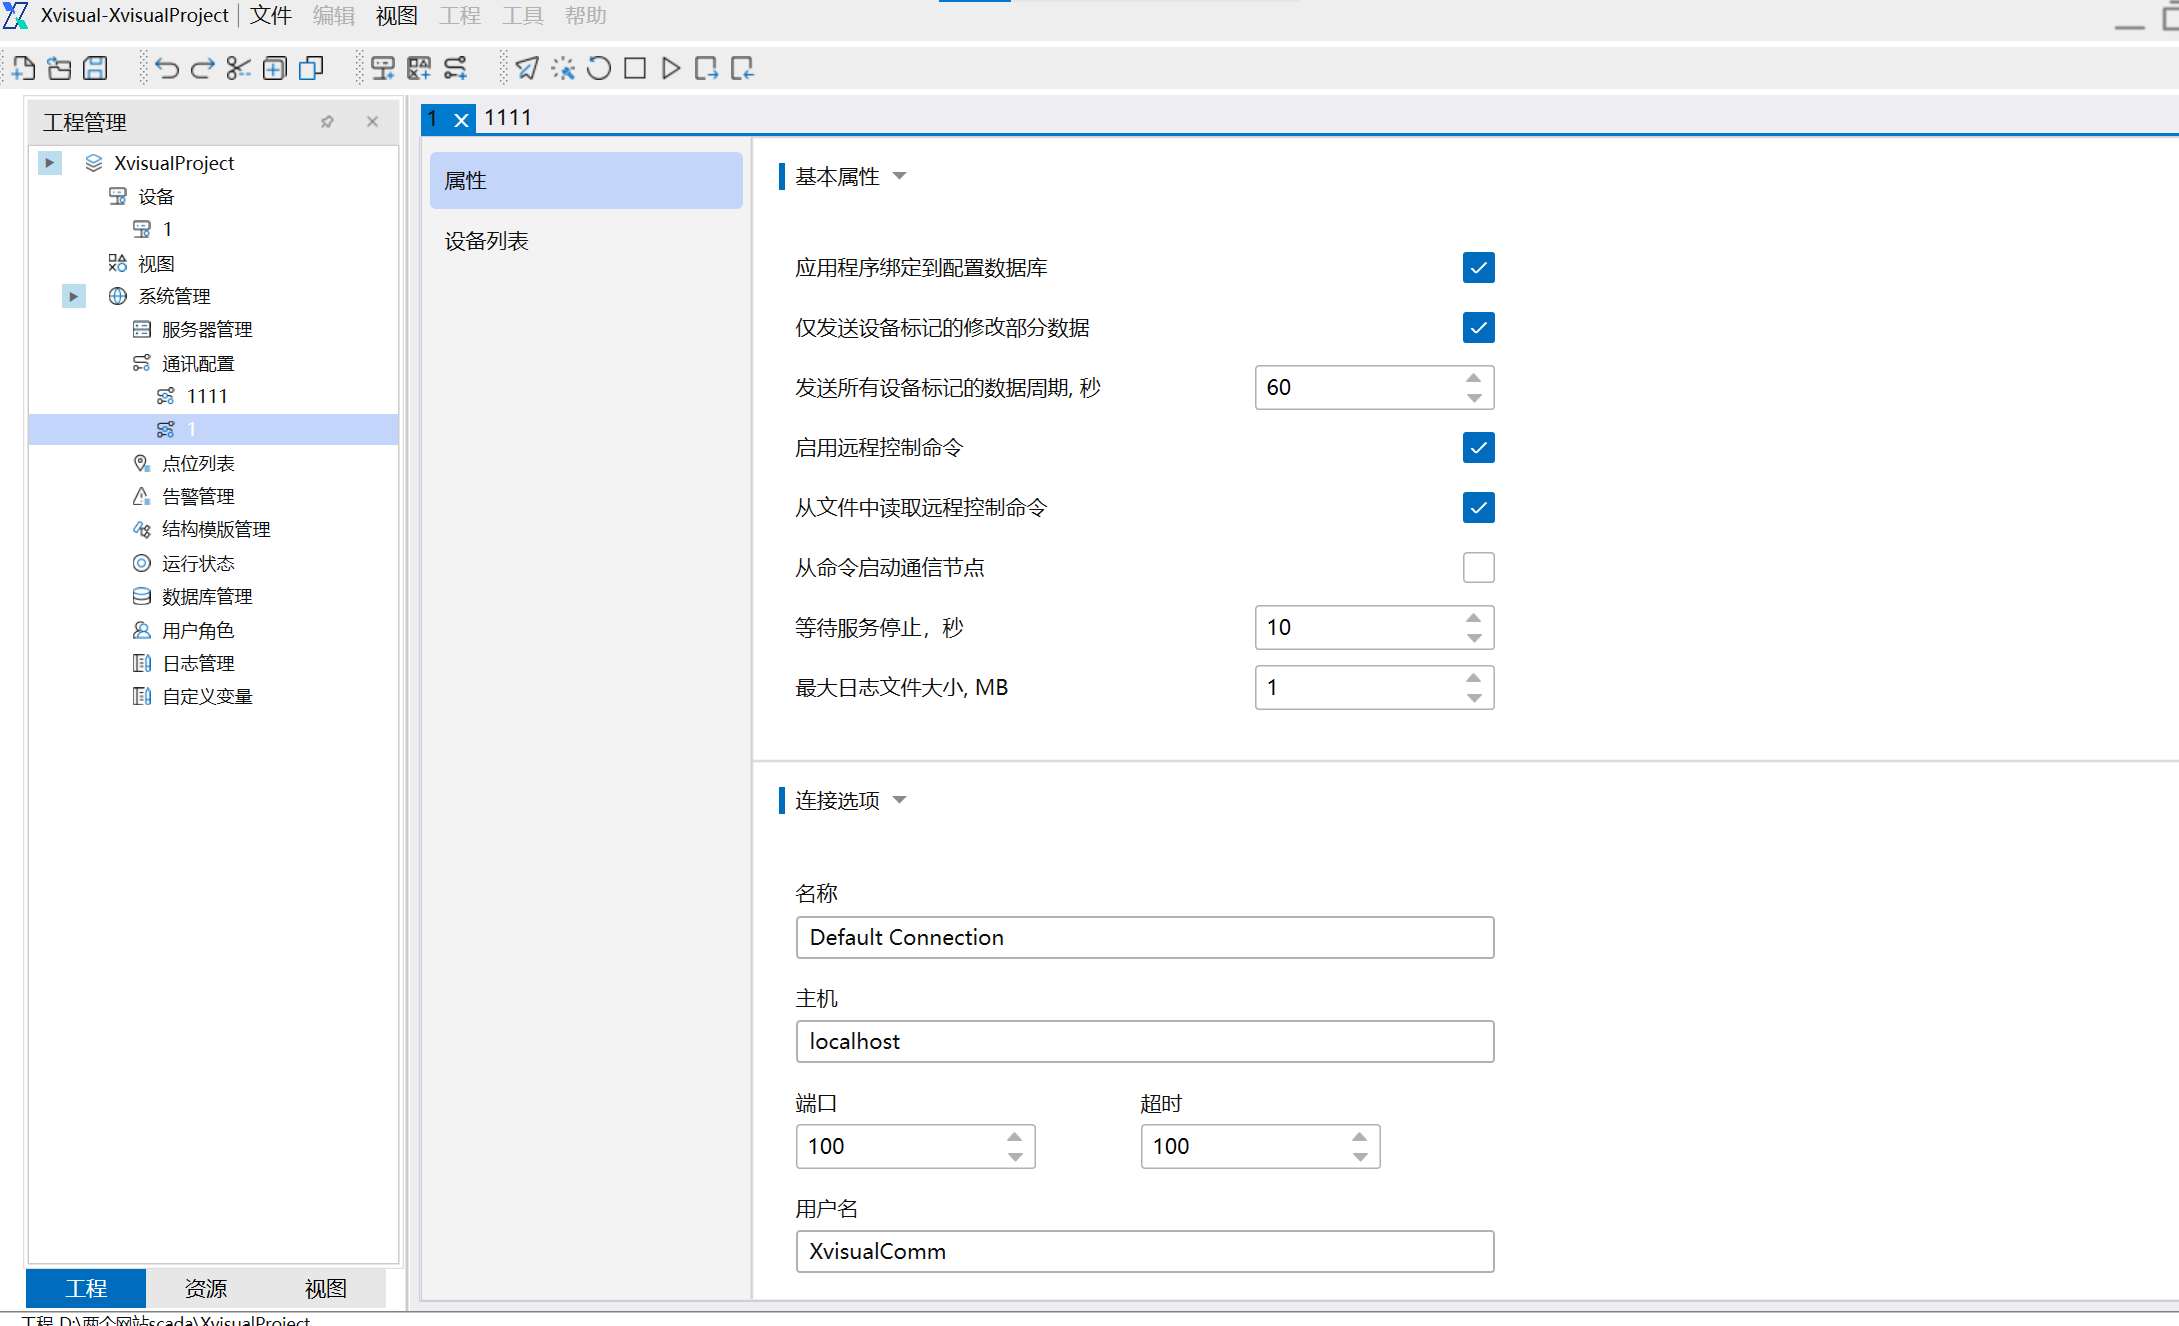Screen dimensions: 2179x1326
Task: Expand the 系统管理 tree node arrow
Action: click(73, 296)
